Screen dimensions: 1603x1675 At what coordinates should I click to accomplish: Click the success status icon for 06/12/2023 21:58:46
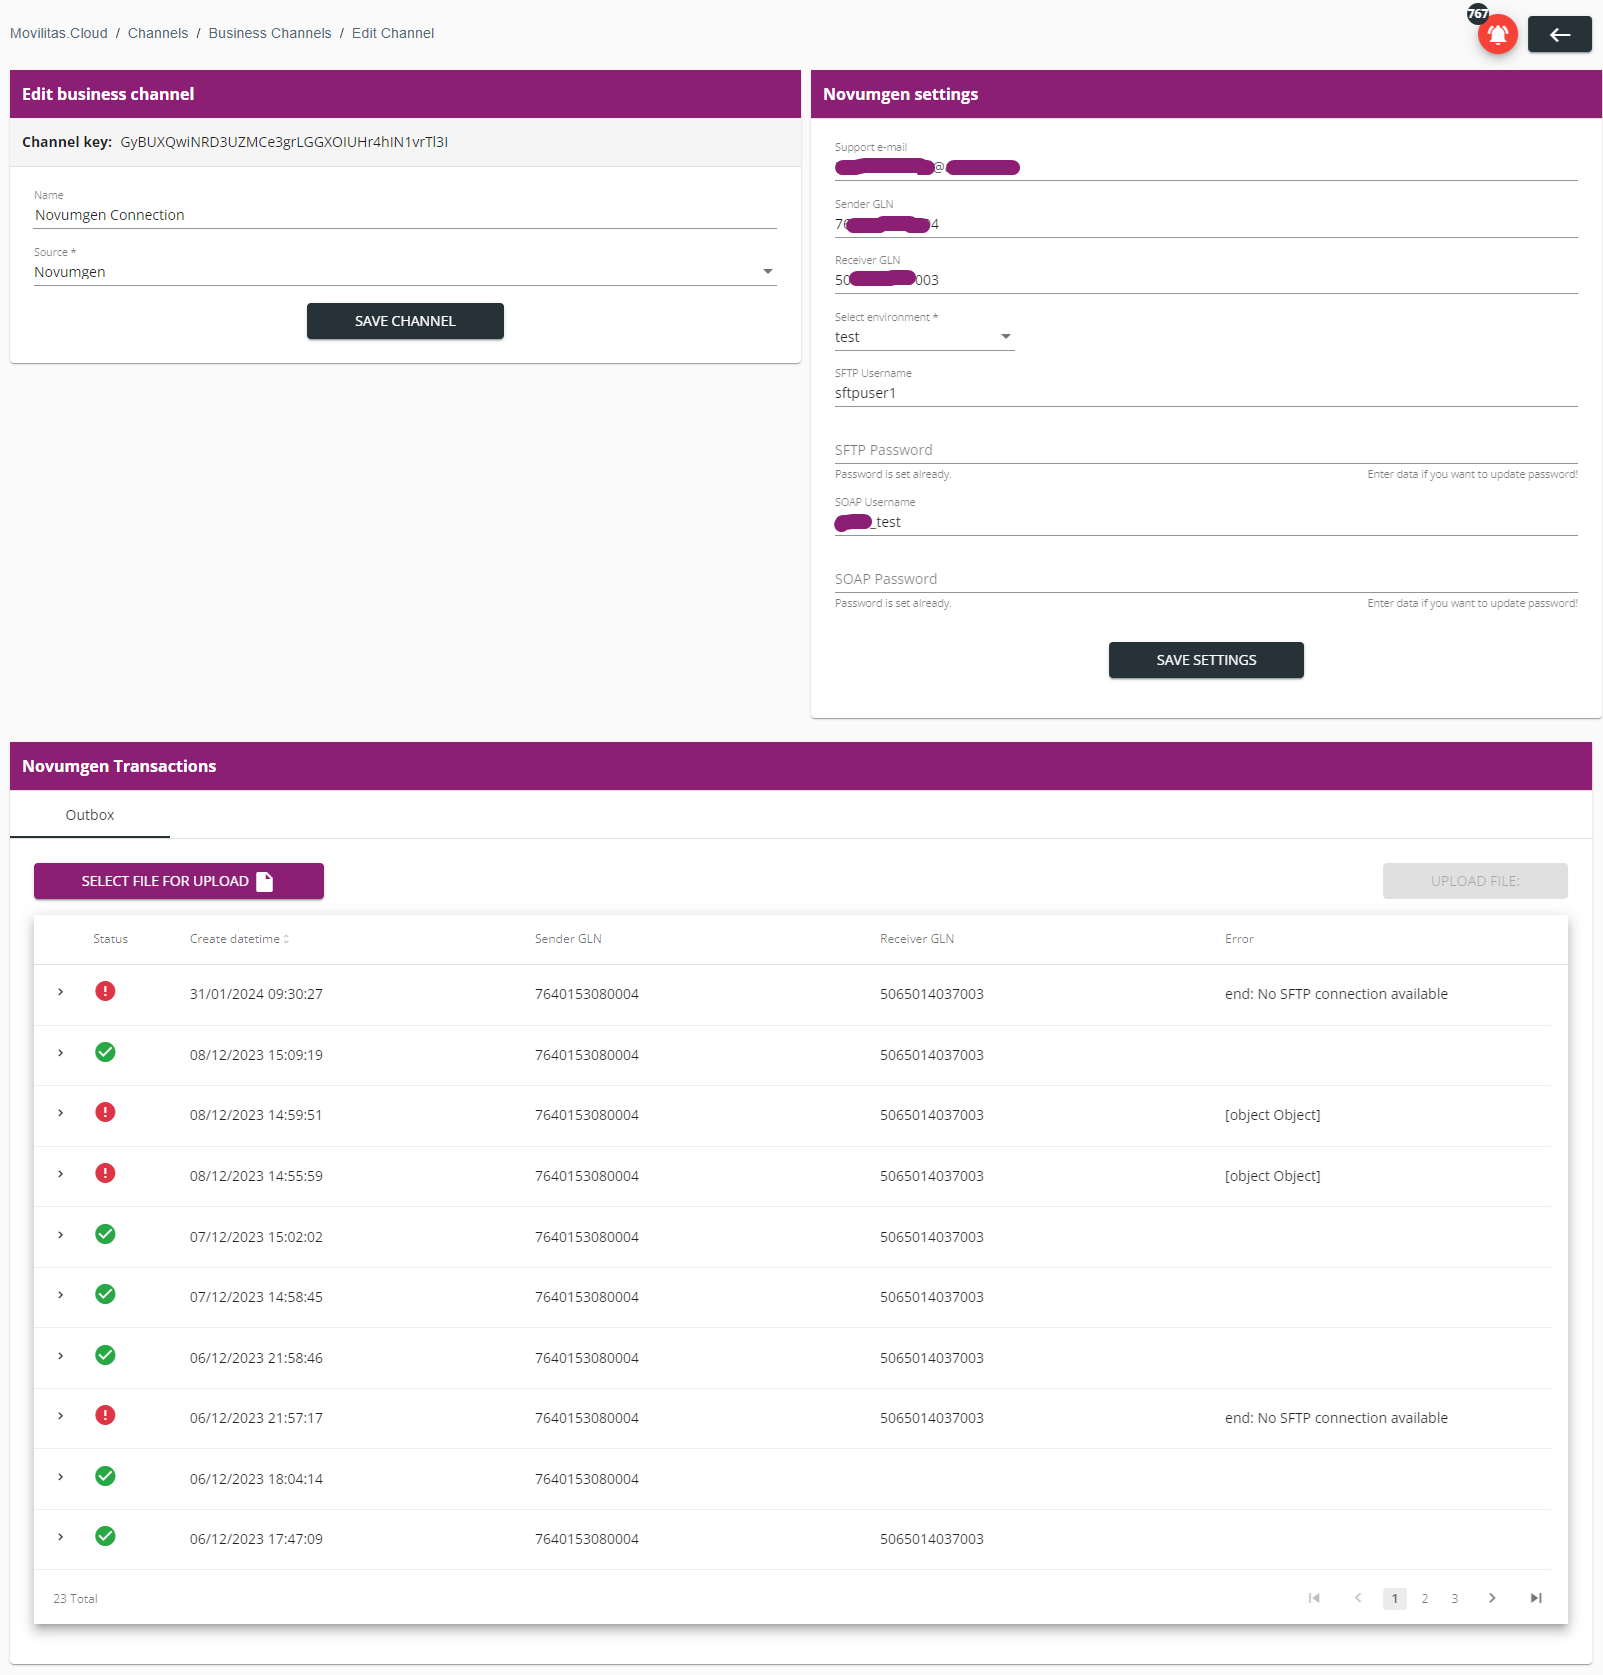coord(105,1355)
